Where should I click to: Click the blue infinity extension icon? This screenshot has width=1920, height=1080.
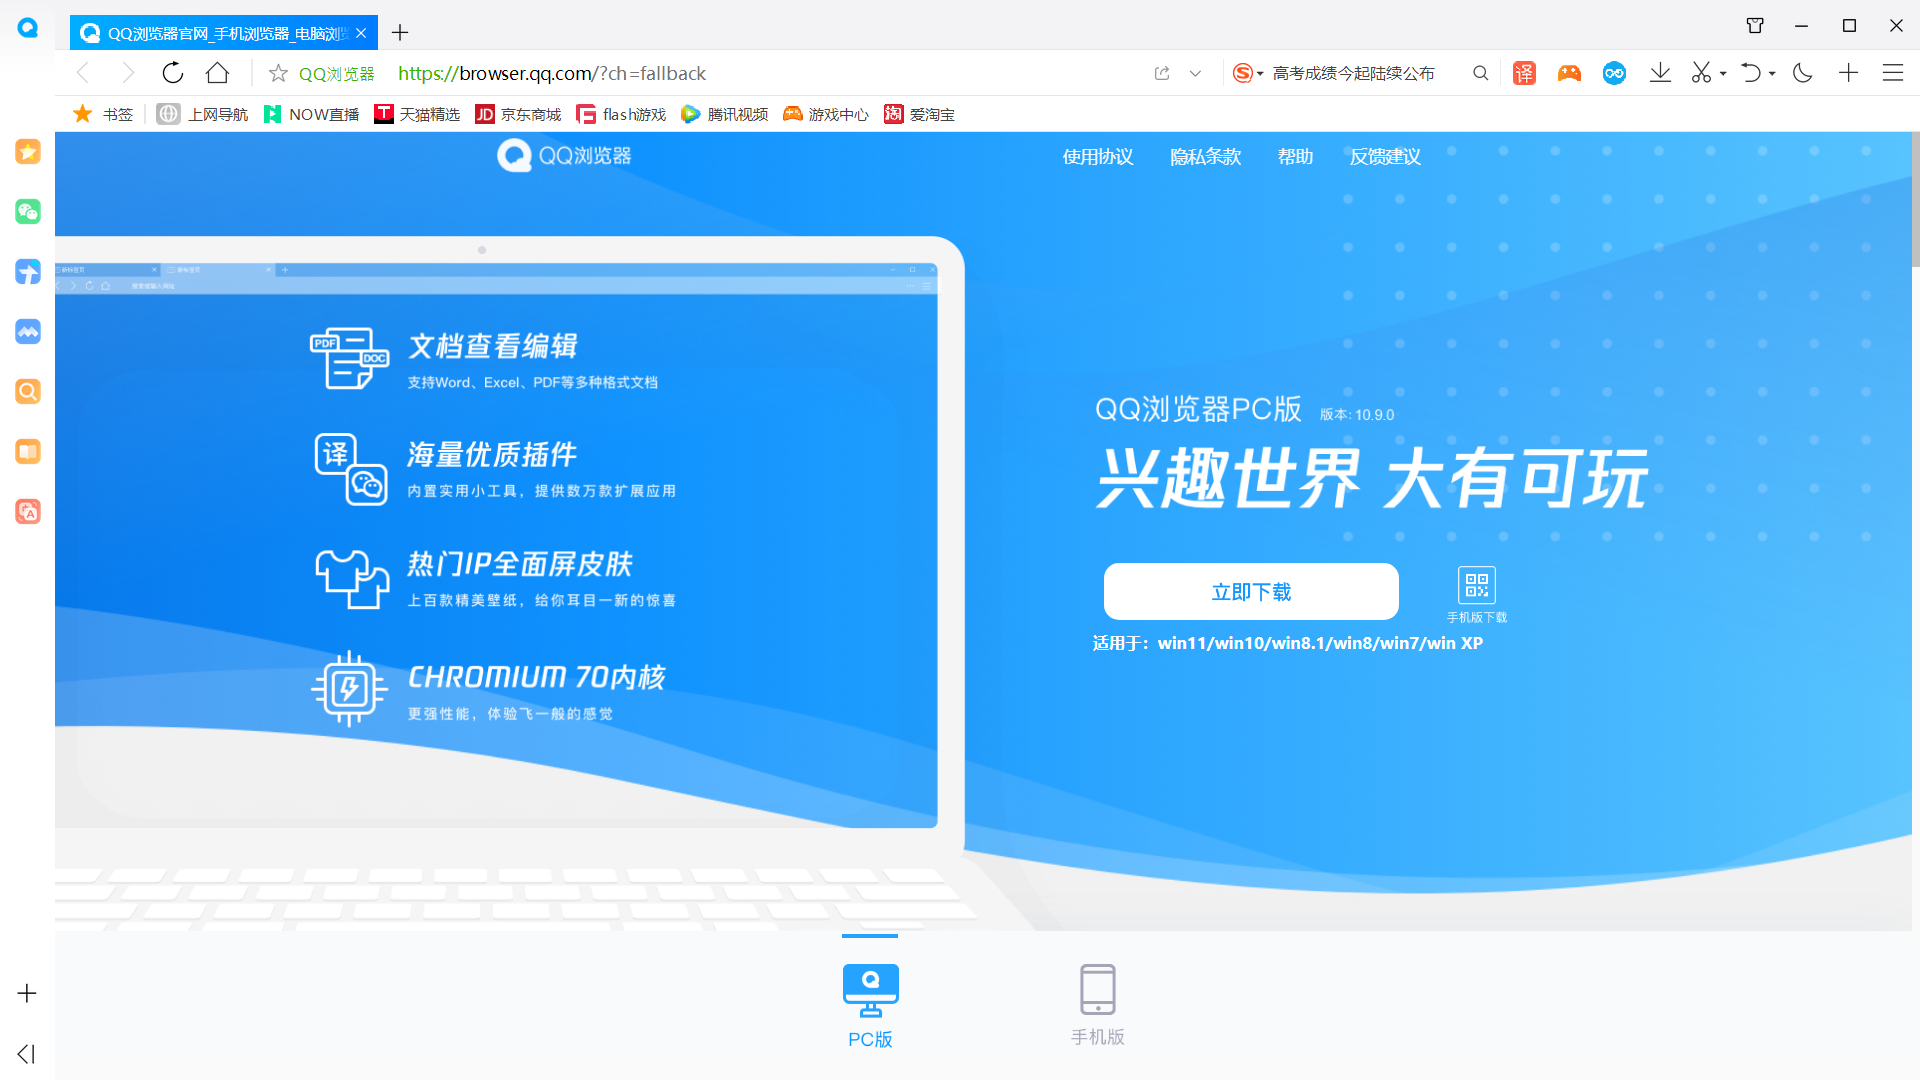tap(1614, 73)
